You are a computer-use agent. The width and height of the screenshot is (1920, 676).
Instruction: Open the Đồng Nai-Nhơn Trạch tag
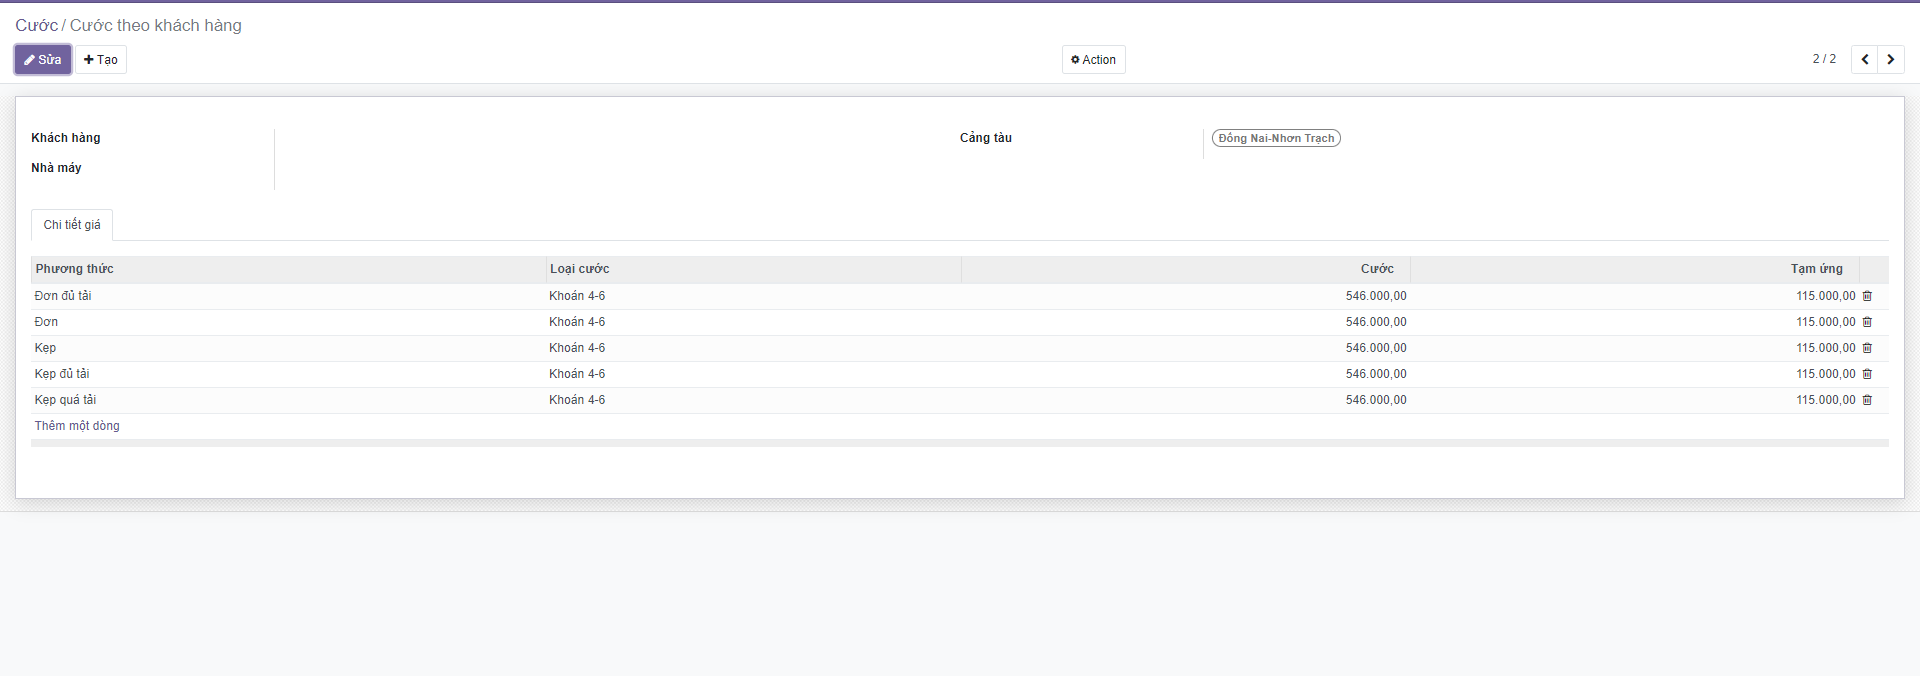click(1276, 138)
